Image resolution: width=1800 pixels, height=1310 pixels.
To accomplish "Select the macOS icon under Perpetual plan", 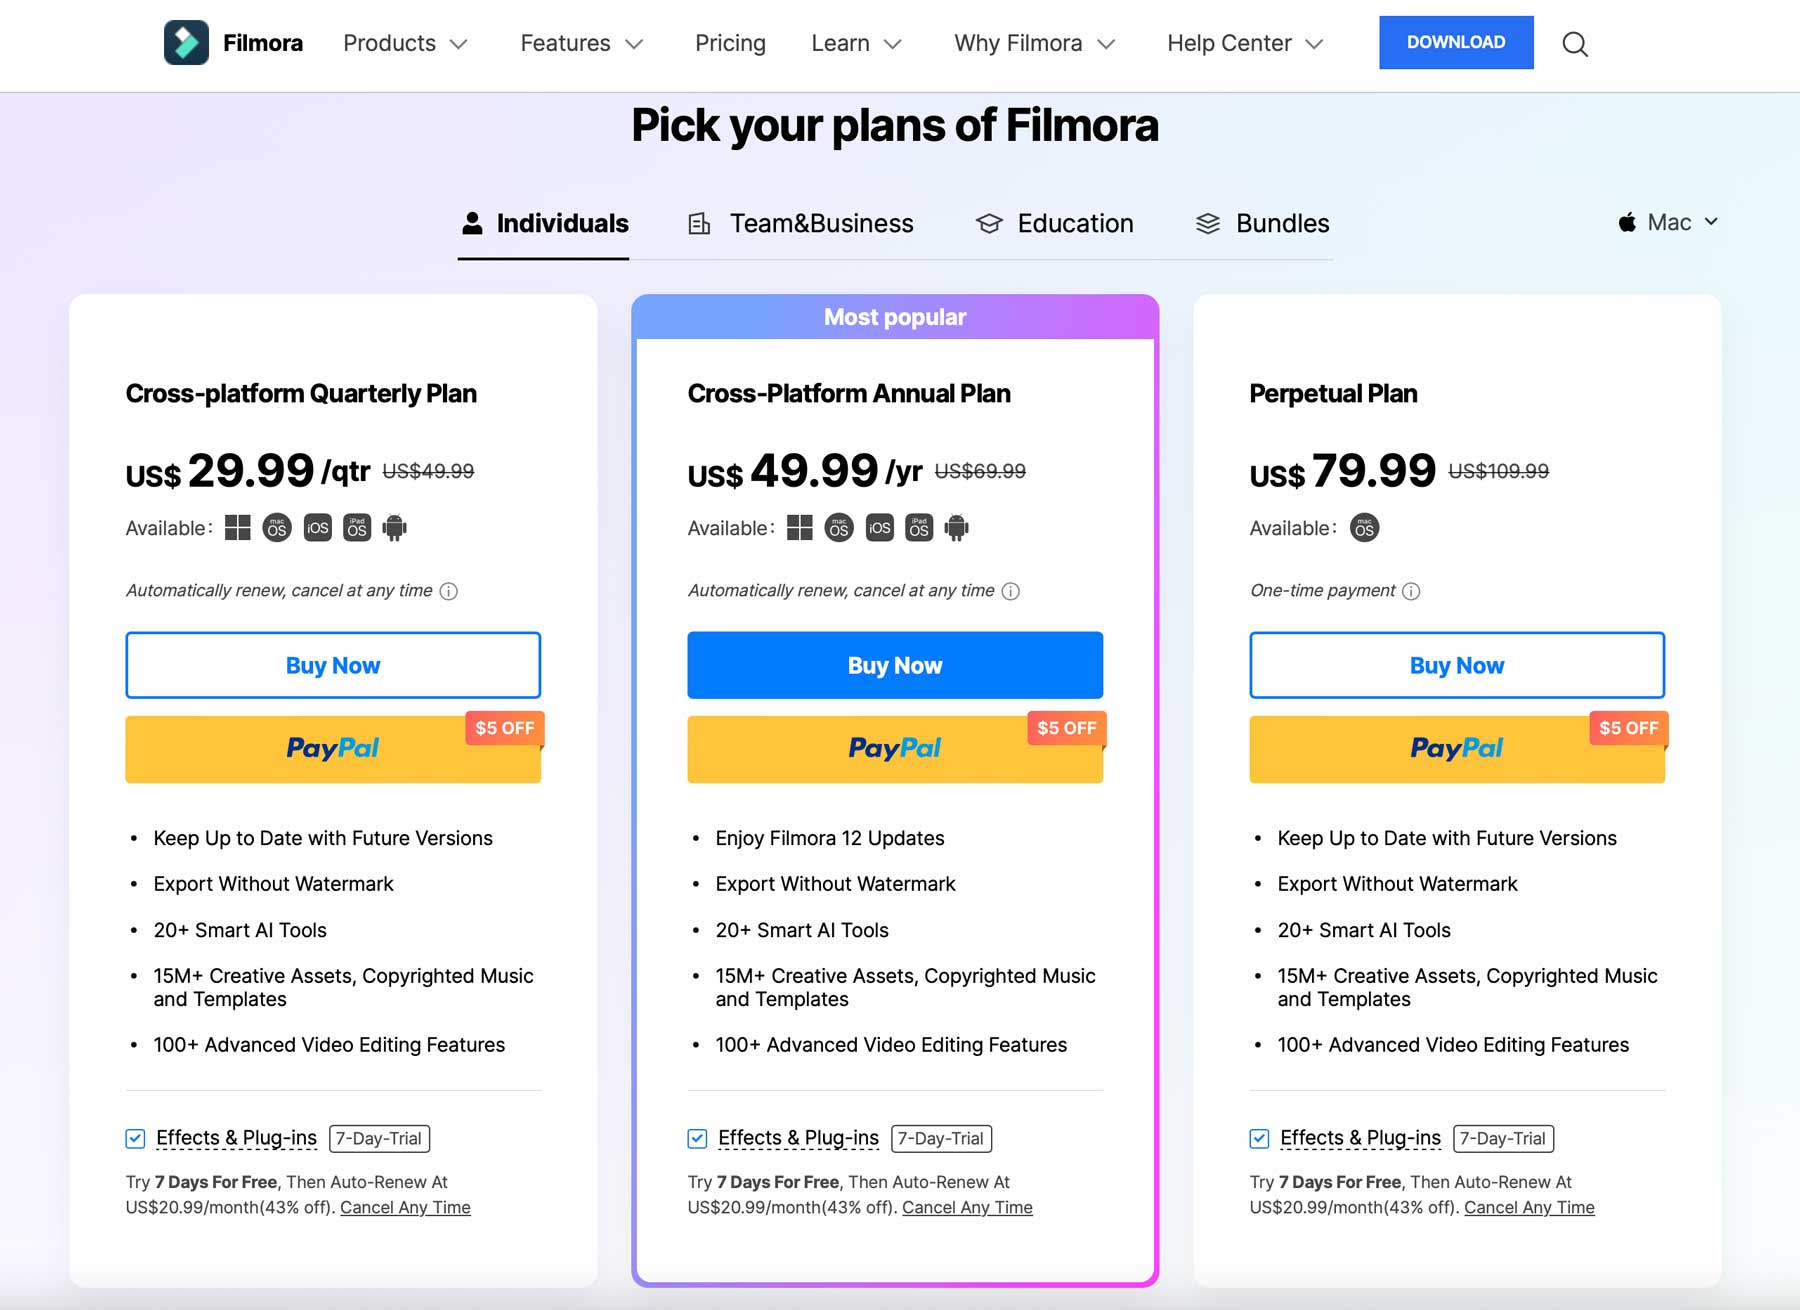I will point(1366,528).
